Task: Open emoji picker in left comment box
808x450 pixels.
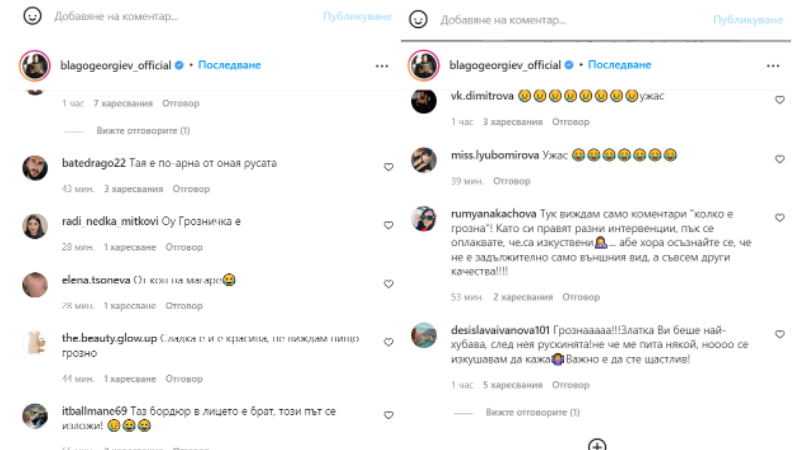Action: coord(32,16)
